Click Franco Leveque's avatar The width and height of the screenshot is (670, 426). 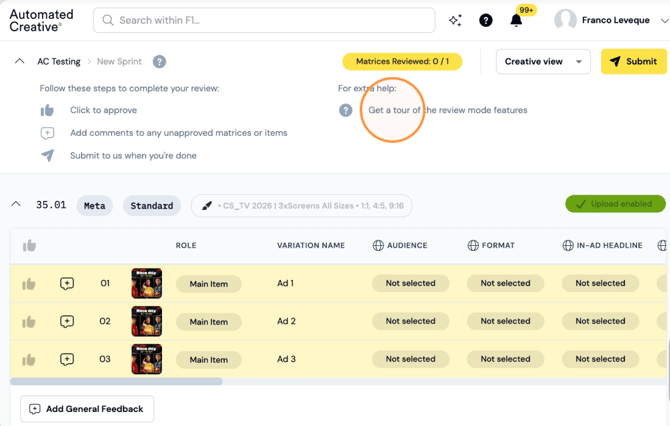pos(565,20)
